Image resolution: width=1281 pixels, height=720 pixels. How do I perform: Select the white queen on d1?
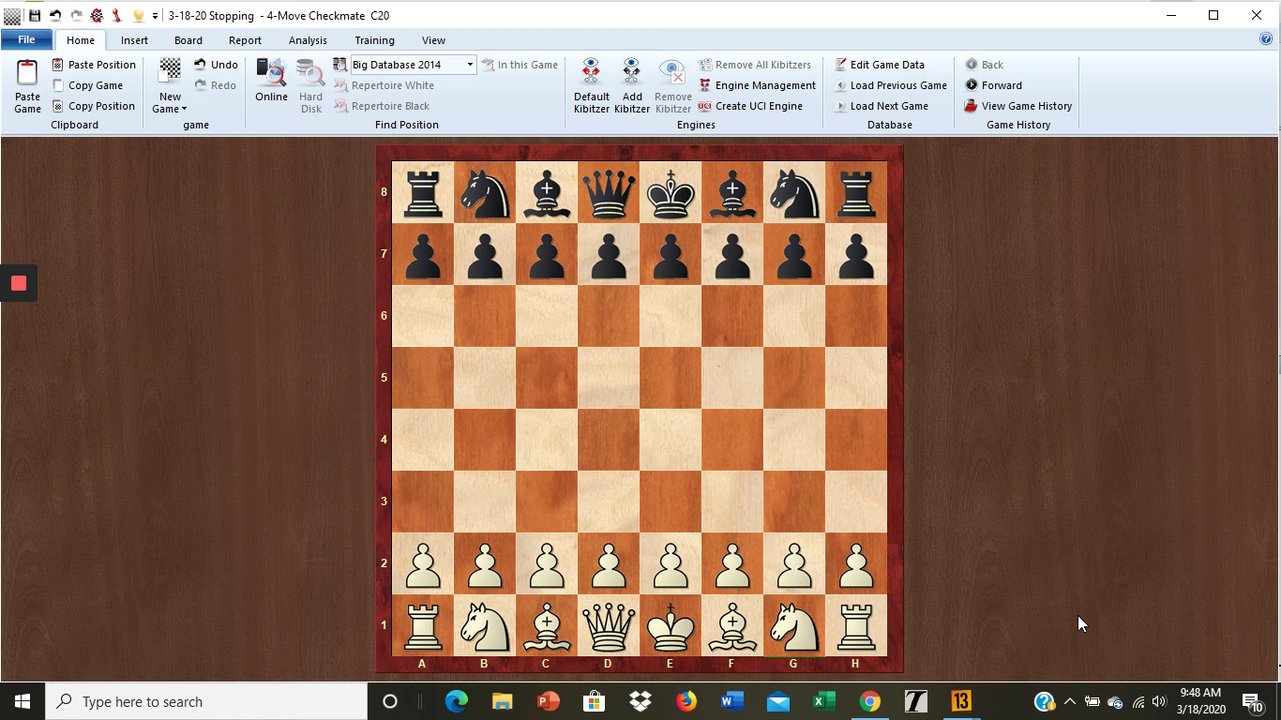[608, 627]
